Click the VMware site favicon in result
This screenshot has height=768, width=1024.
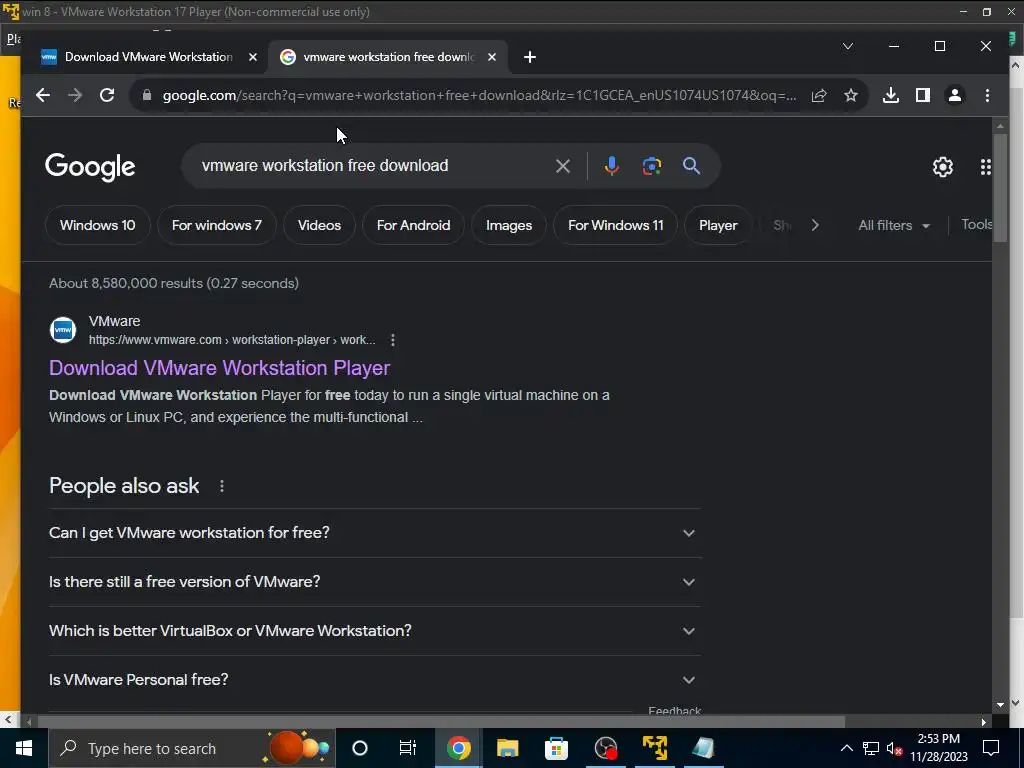click(x=63, y=330)
